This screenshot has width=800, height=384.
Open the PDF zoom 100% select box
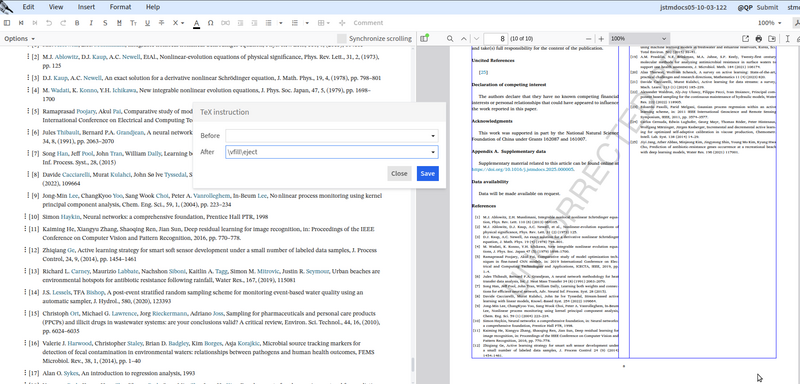639,39
